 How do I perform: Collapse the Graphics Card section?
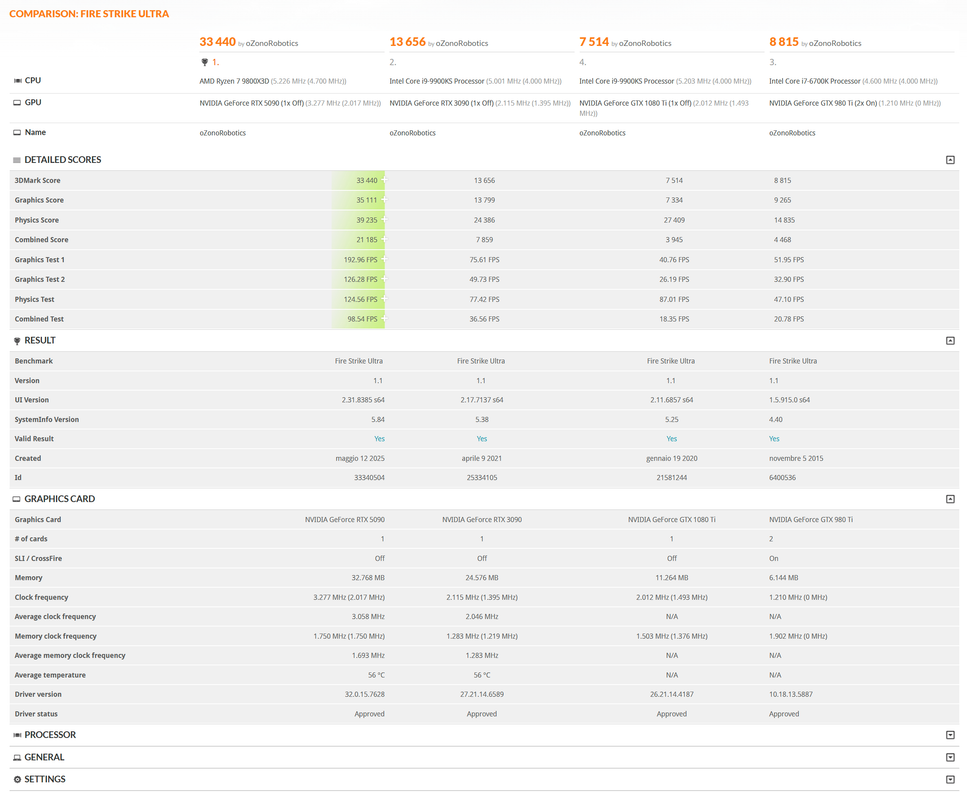(x=950, y=499)
